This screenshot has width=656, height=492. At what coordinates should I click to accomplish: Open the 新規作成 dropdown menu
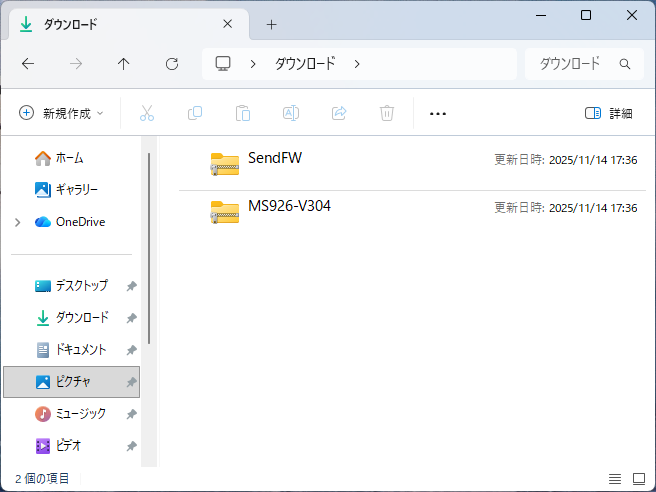pos(61,113)
